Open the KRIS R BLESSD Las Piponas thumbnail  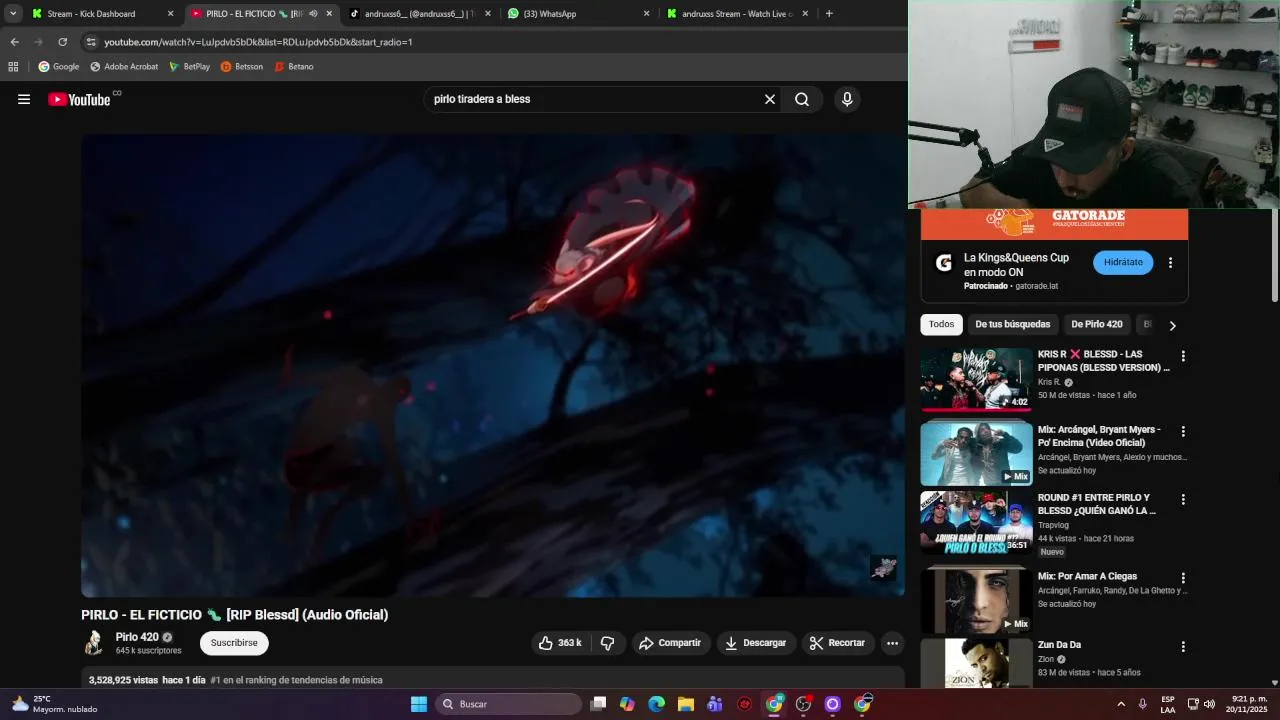(x=976, y=379)
